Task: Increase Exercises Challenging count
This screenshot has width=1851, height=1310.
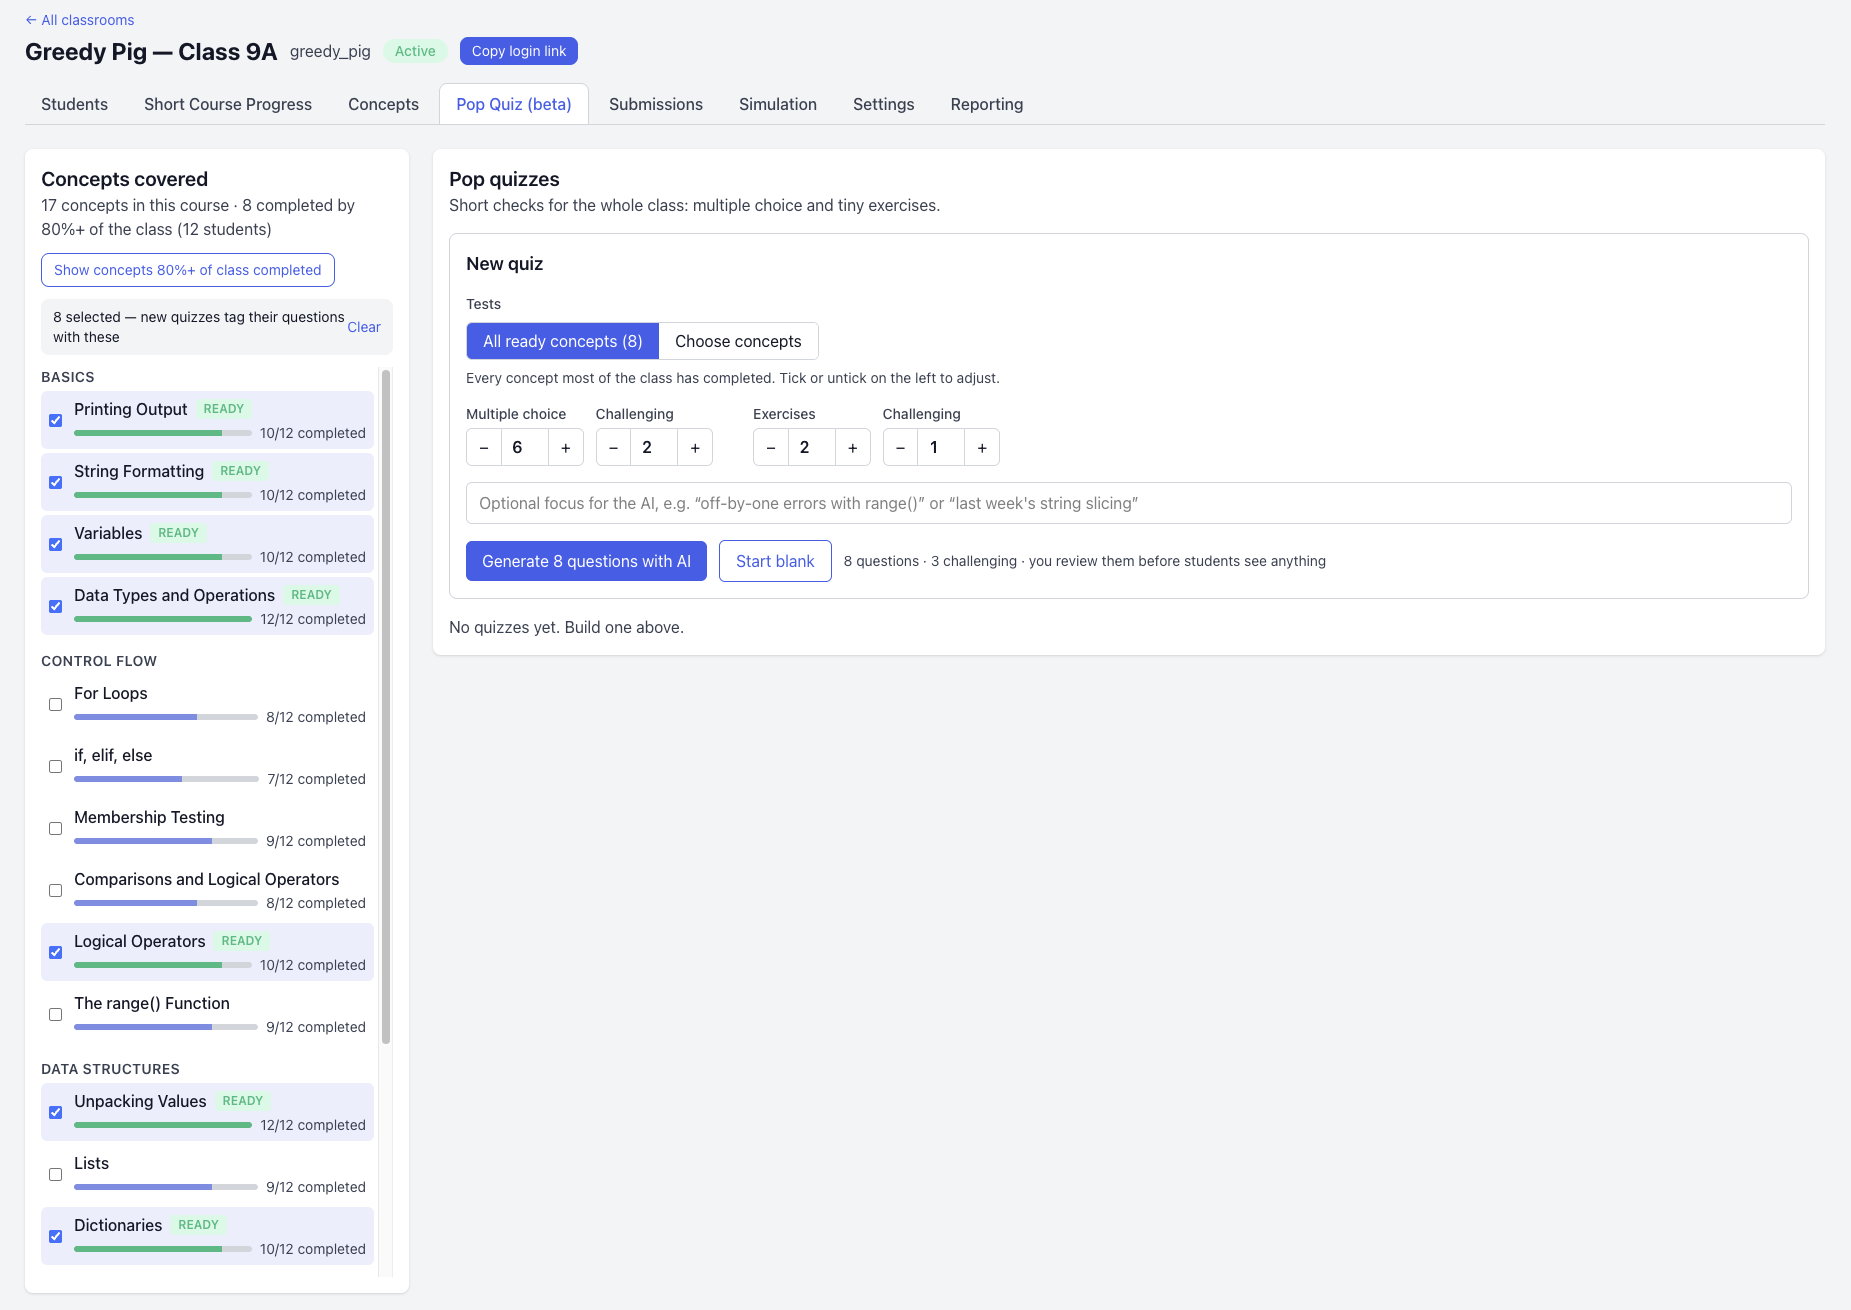Action: [x=982, y=447]
